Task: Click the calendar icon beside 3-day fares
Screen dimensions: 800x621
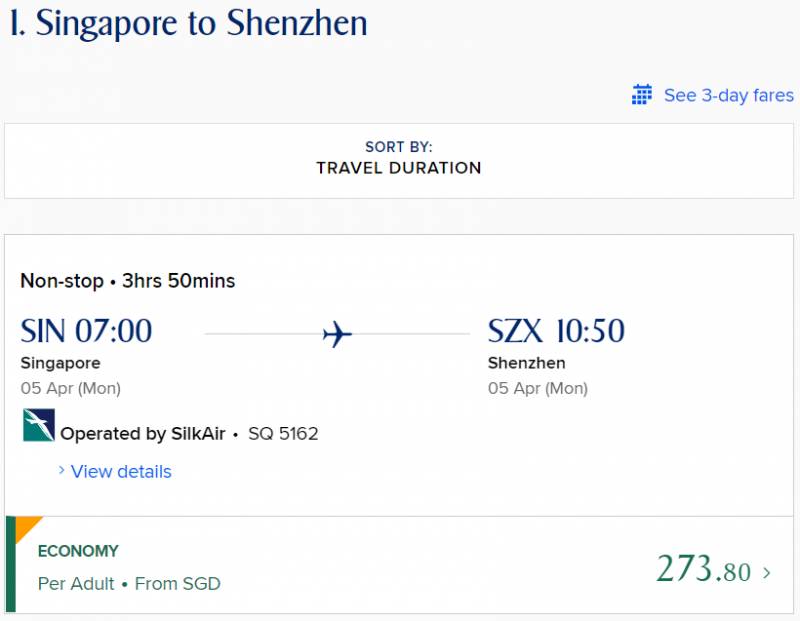Action: [642, 95]
